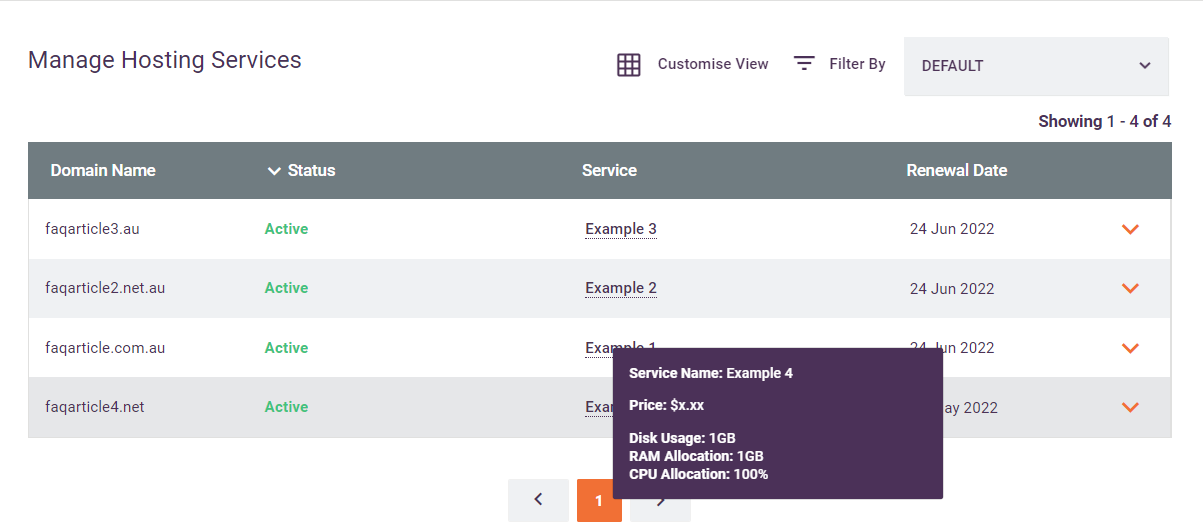Select domain faqarticle2.net.au
This screenshot has width=1203, height=532.
point(105,288)
